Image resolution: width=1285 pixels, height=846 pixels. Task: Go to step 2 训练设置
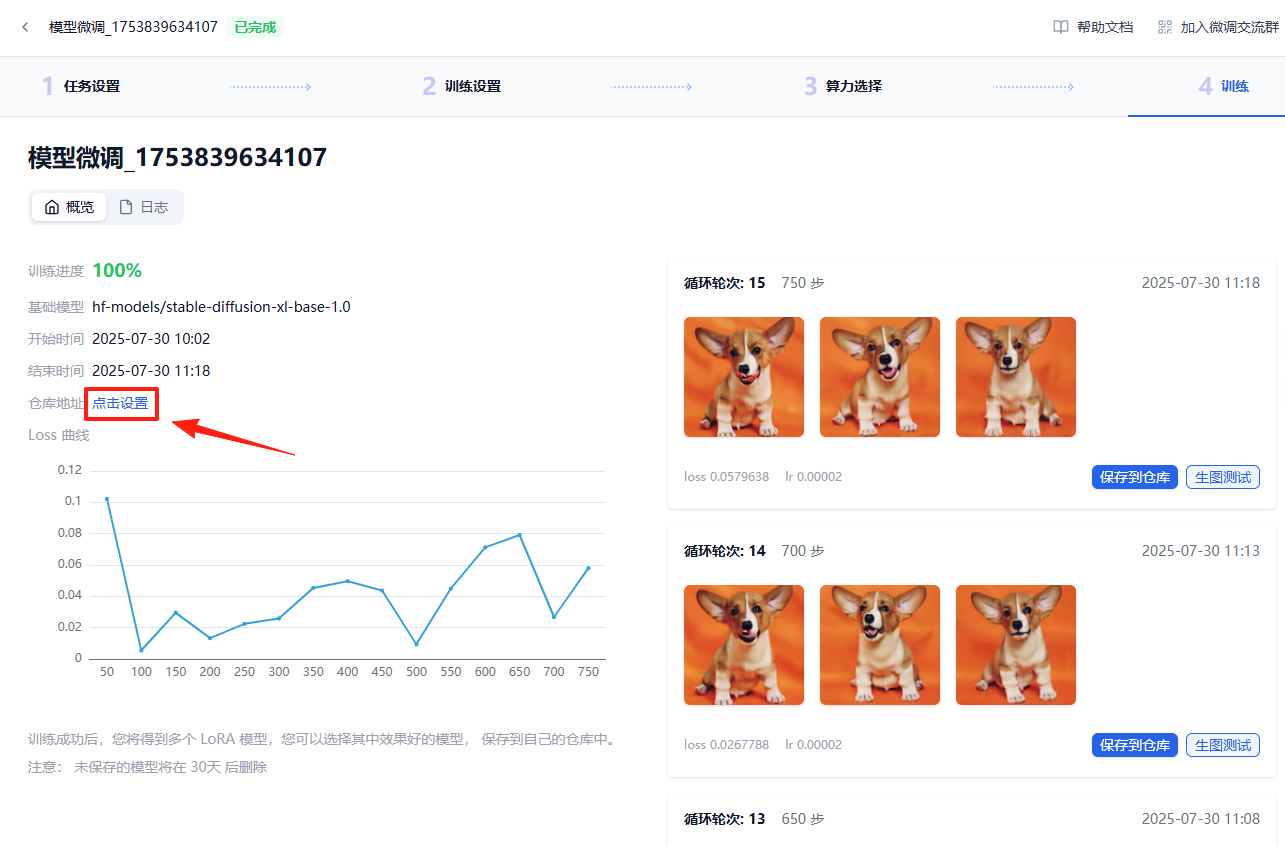click(x=462, y=86)
